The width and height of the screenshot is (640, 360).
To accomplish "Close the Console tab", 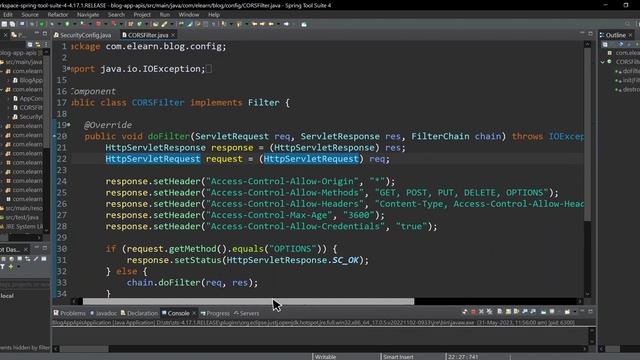I will [194, 313].
